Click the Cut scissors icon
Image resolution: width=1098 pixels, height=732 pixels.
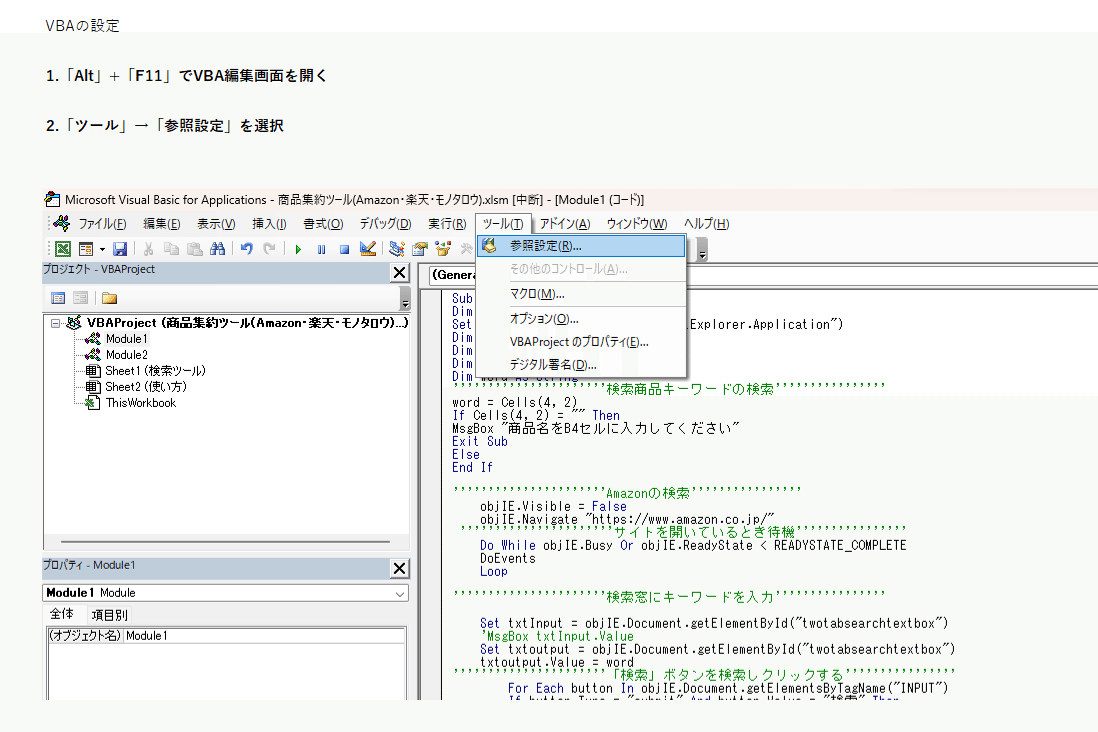coord(148,249)
